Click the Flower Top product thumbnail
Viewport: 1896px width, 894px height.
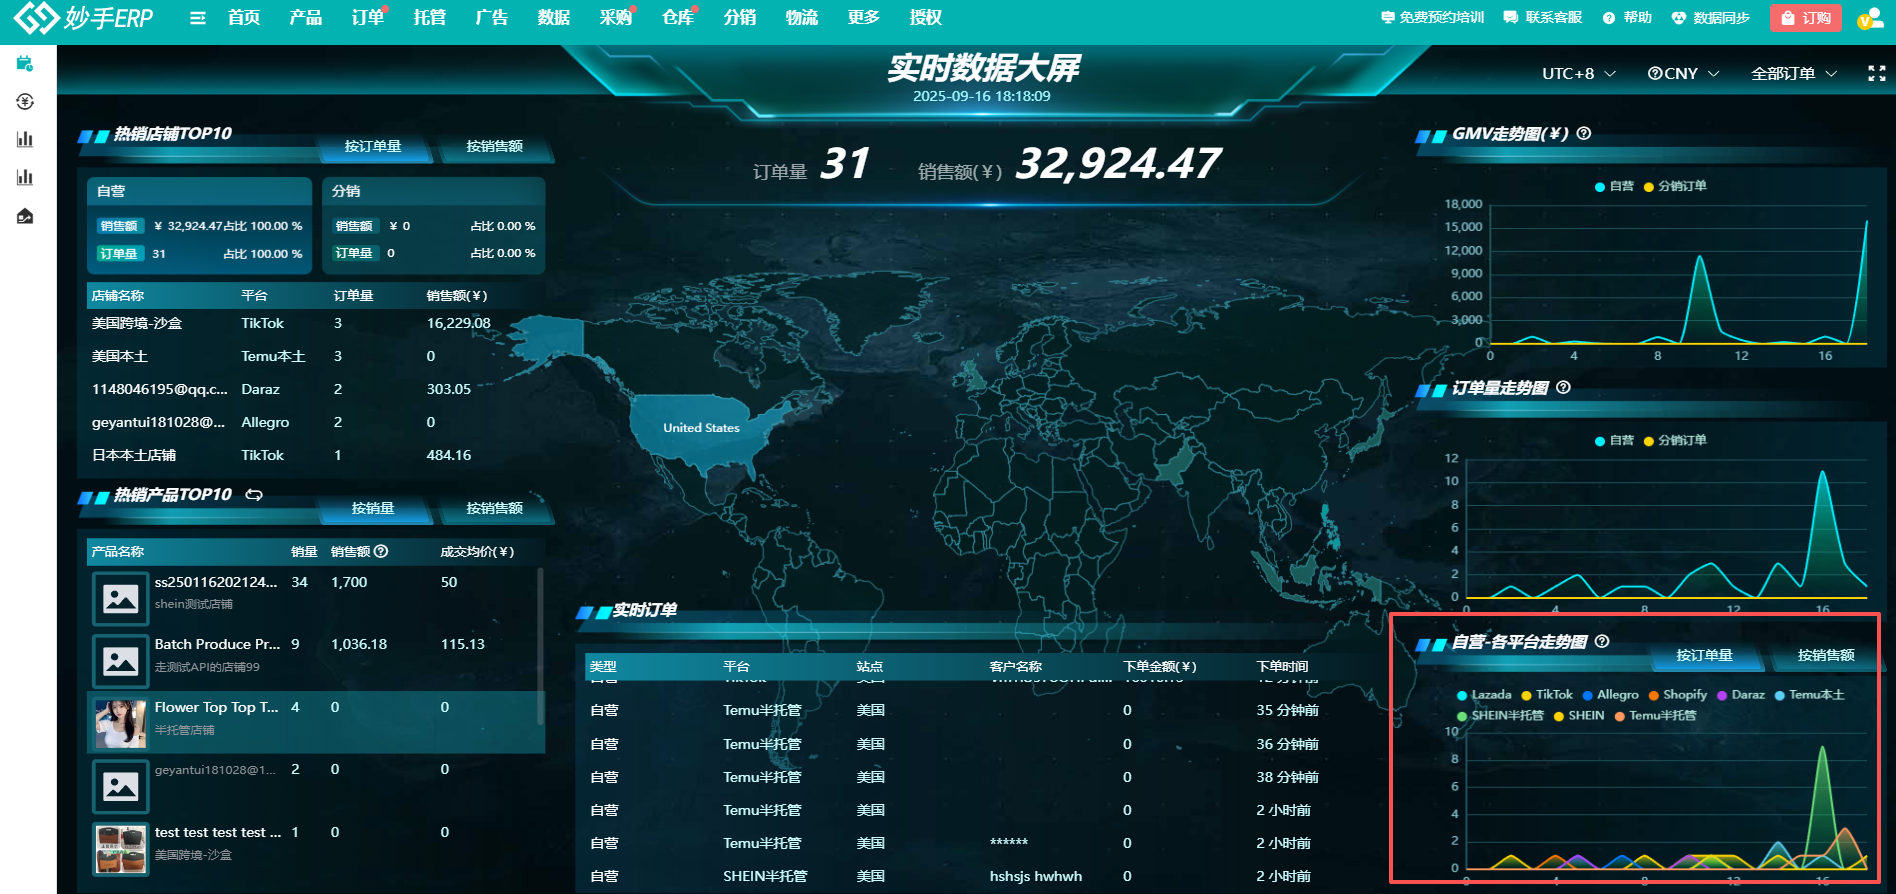121,723
